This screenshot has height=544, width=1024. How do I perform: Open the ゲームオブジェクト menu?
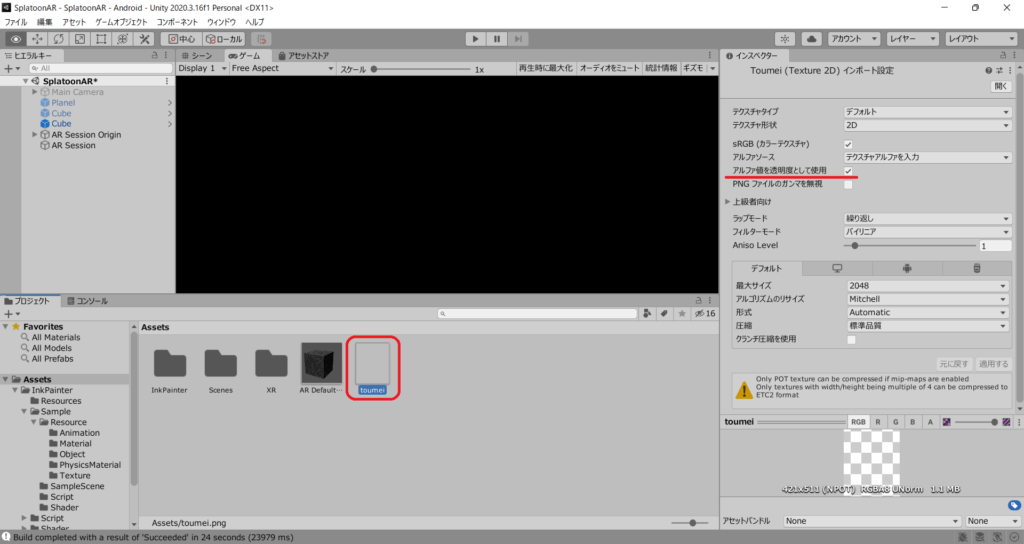tap(121, 22)
